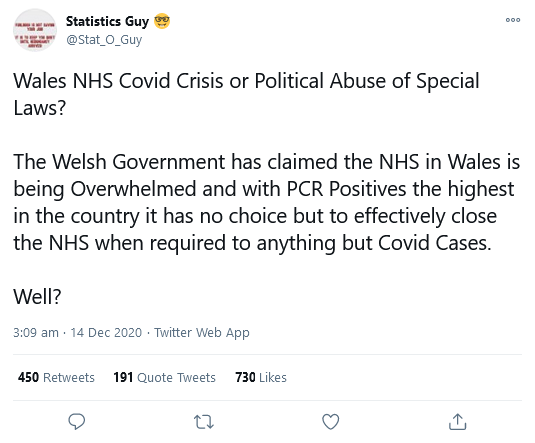Viewport: 535px width, 443px height.
Task: Like the tweet with the heart icon
Action: [331, 421]
